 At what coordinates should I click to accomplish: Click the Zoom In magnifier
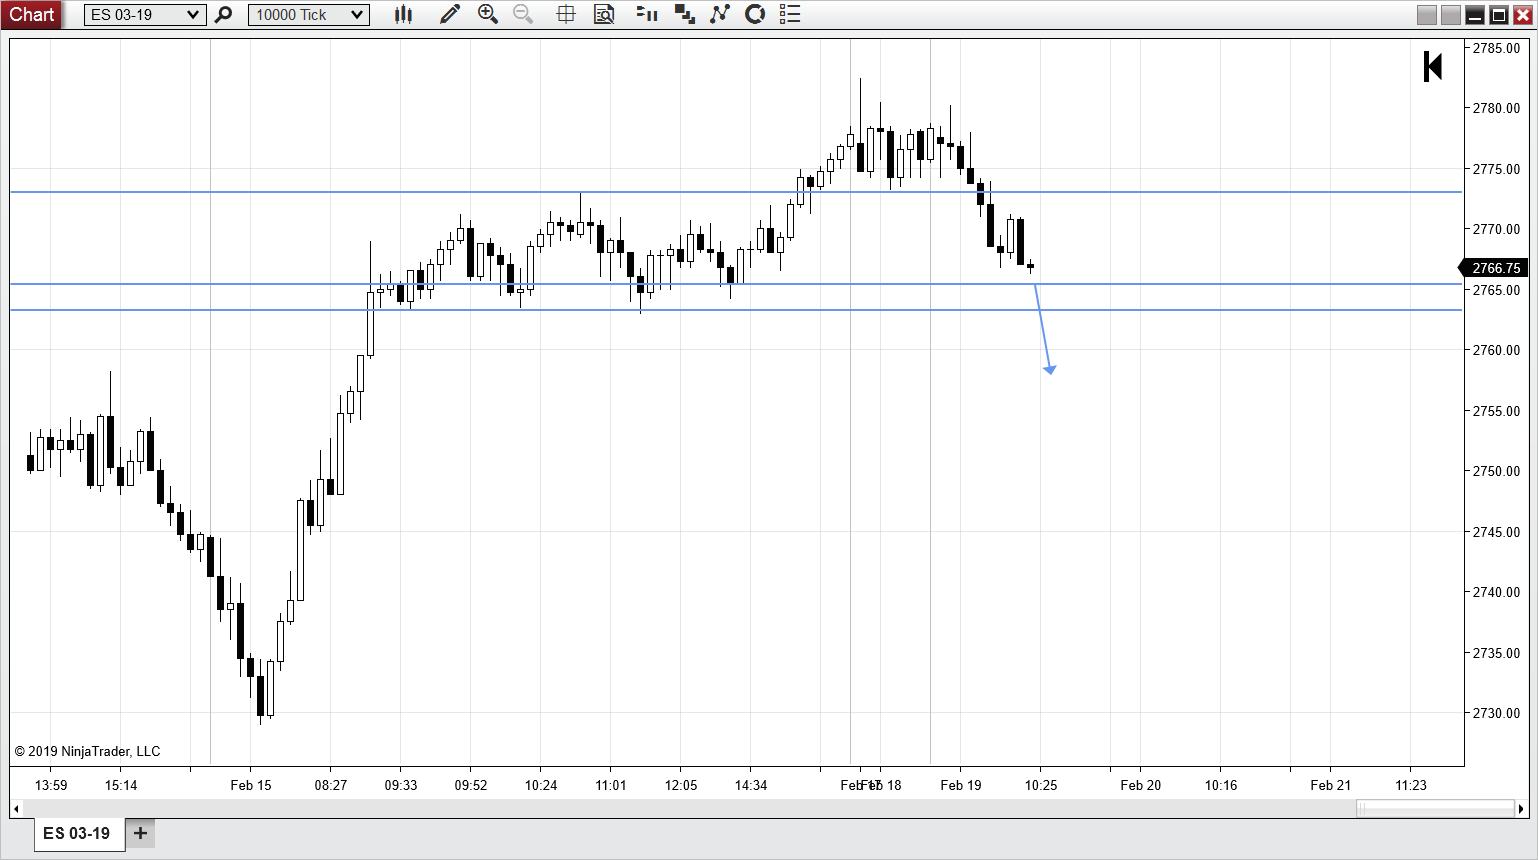(488, 14)
